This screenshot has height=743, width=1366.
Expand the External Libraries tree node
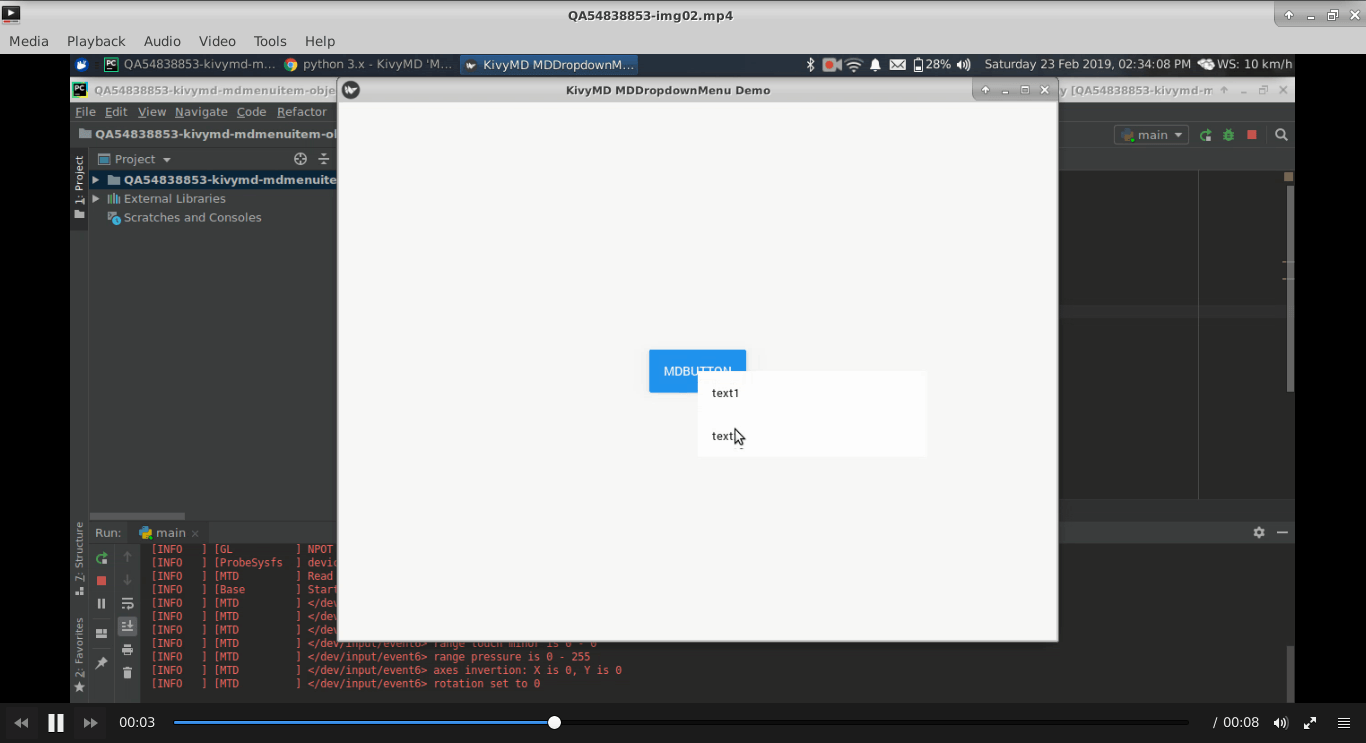(96, 199)
